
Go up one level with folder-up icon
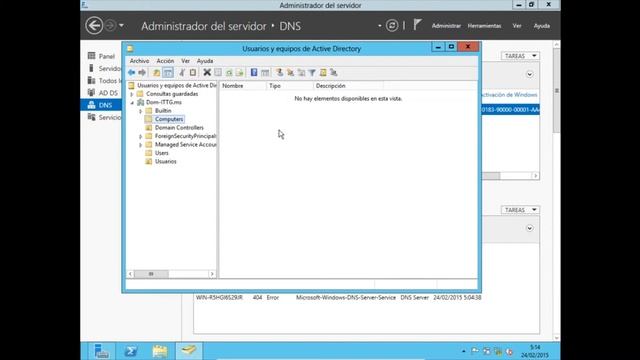click(156, 73)
